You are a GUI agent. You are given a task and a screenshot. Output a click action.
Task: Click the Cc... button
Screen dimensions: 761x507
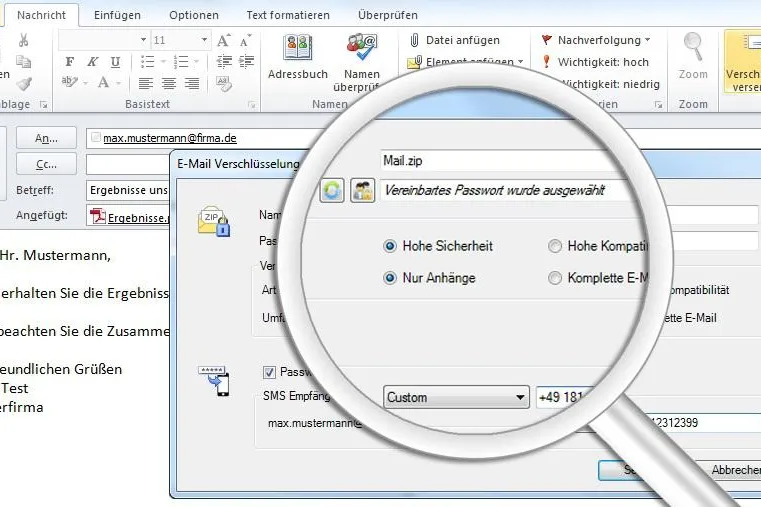coord(46,164)
